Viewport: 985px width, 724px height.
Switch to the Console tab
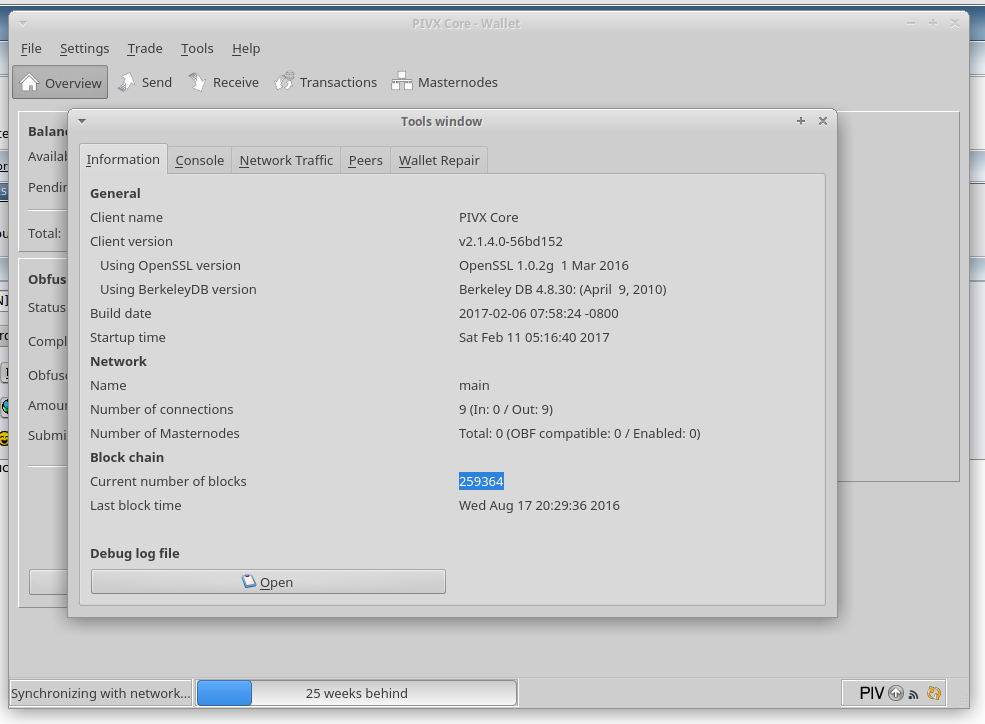coord(200,160)
